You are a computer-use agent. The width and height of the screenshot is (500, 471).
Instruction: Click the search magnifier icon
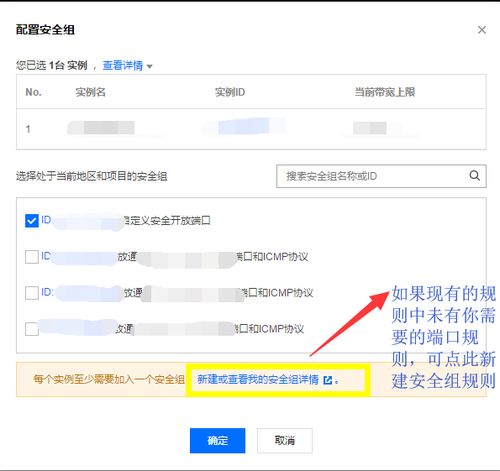pyautogui.click(x=475, y=175)
